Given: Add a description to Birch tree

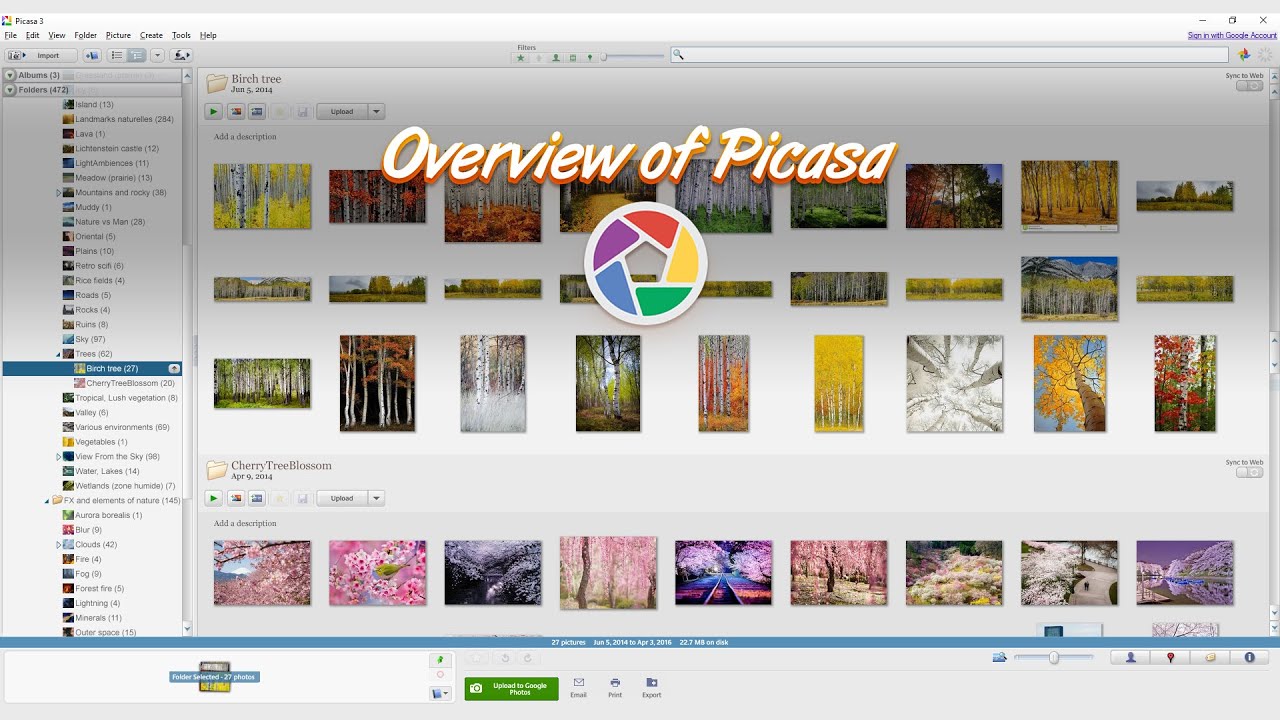Looking at the screenshot, I should click(x=245, y=137).
